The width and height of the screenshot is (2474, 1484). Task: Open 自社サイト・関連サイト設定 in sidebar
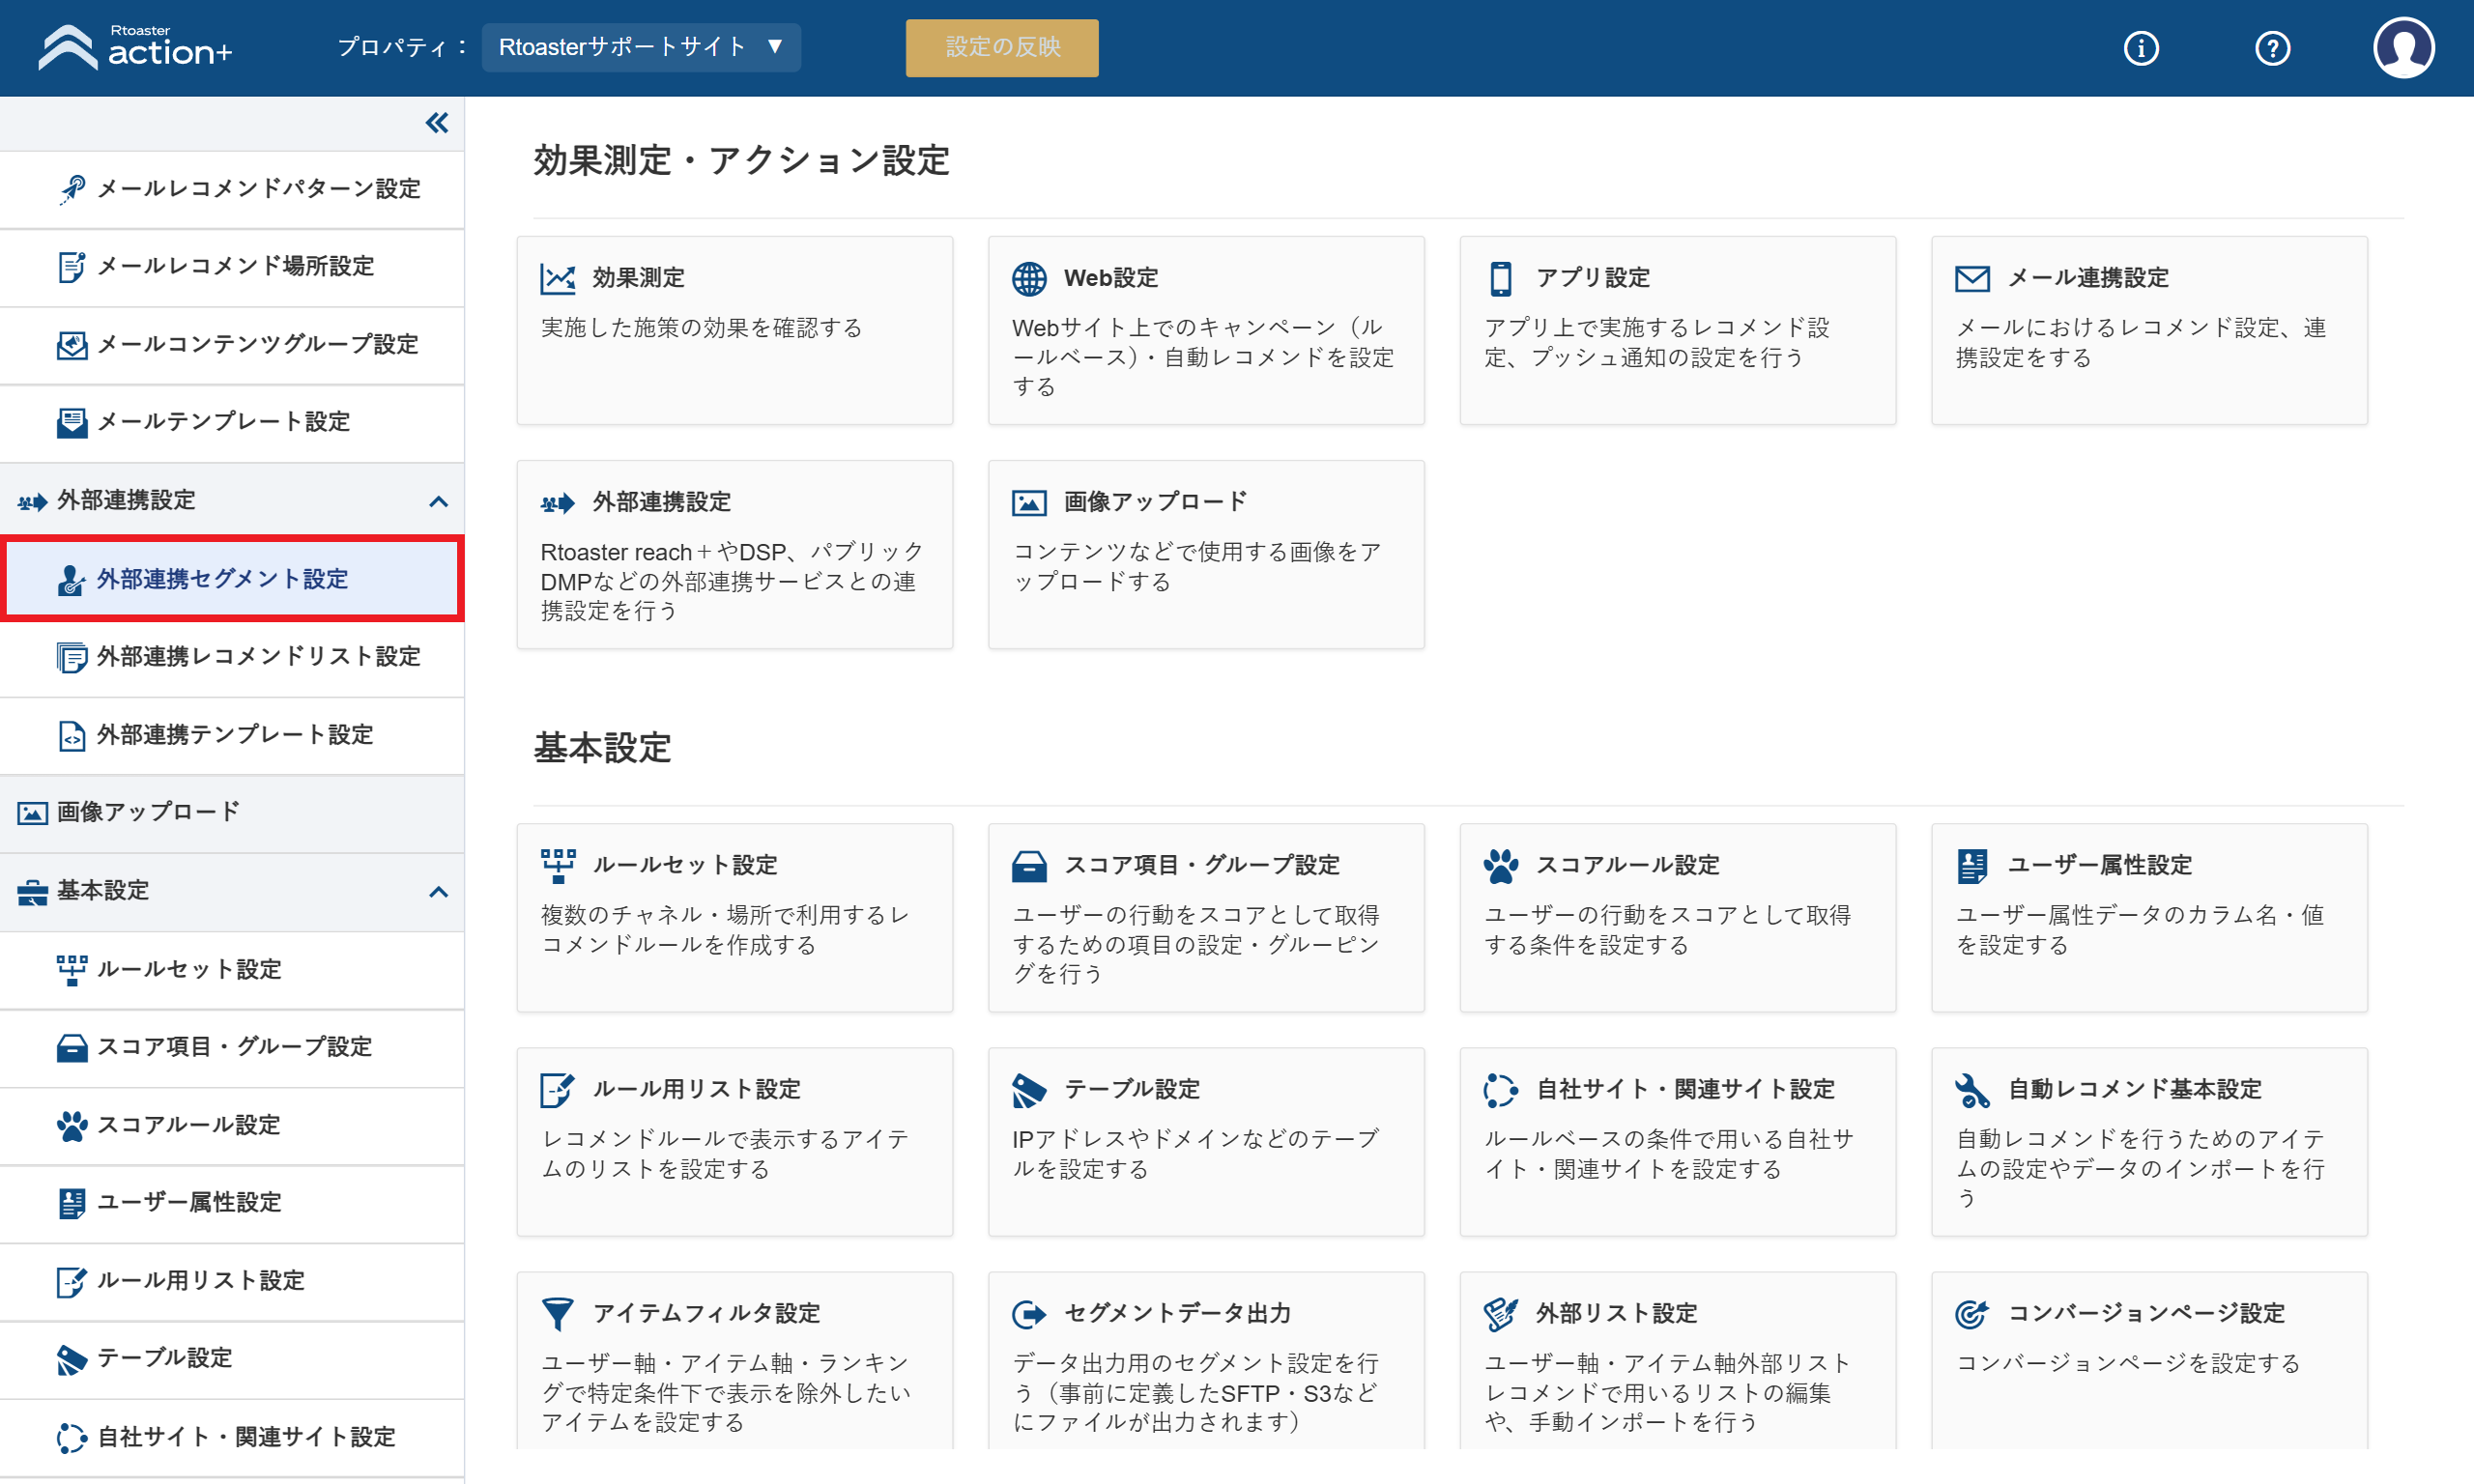click(232, 1438)
